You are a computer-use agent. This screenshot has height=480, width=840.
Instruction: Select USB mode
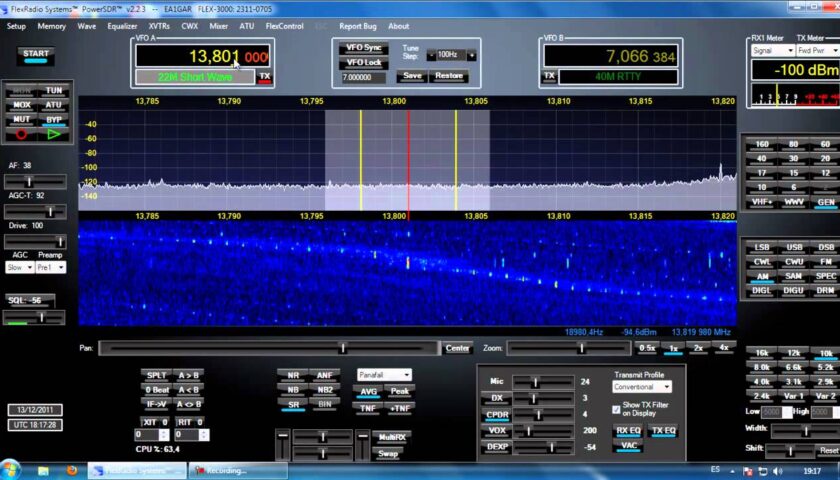pyautogui.click(x=794, y=248)
